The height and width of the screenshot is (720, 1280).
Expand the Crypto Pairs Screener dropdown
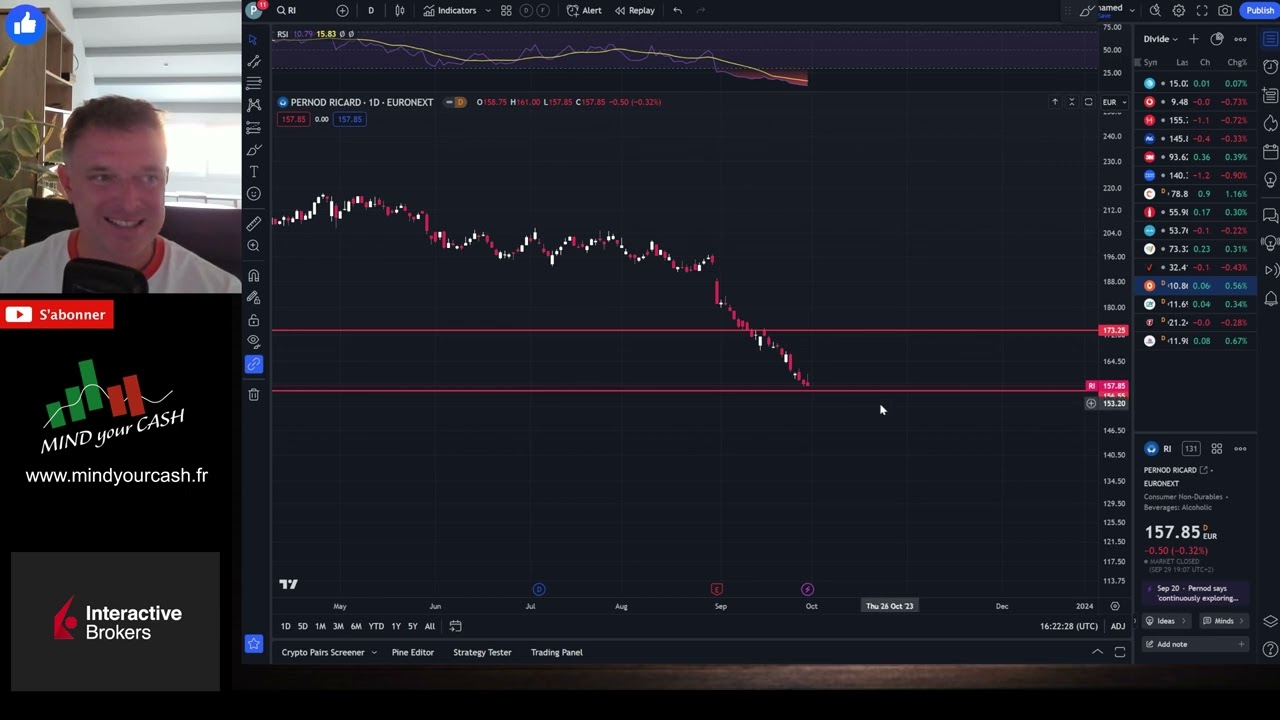coord(374,653)
